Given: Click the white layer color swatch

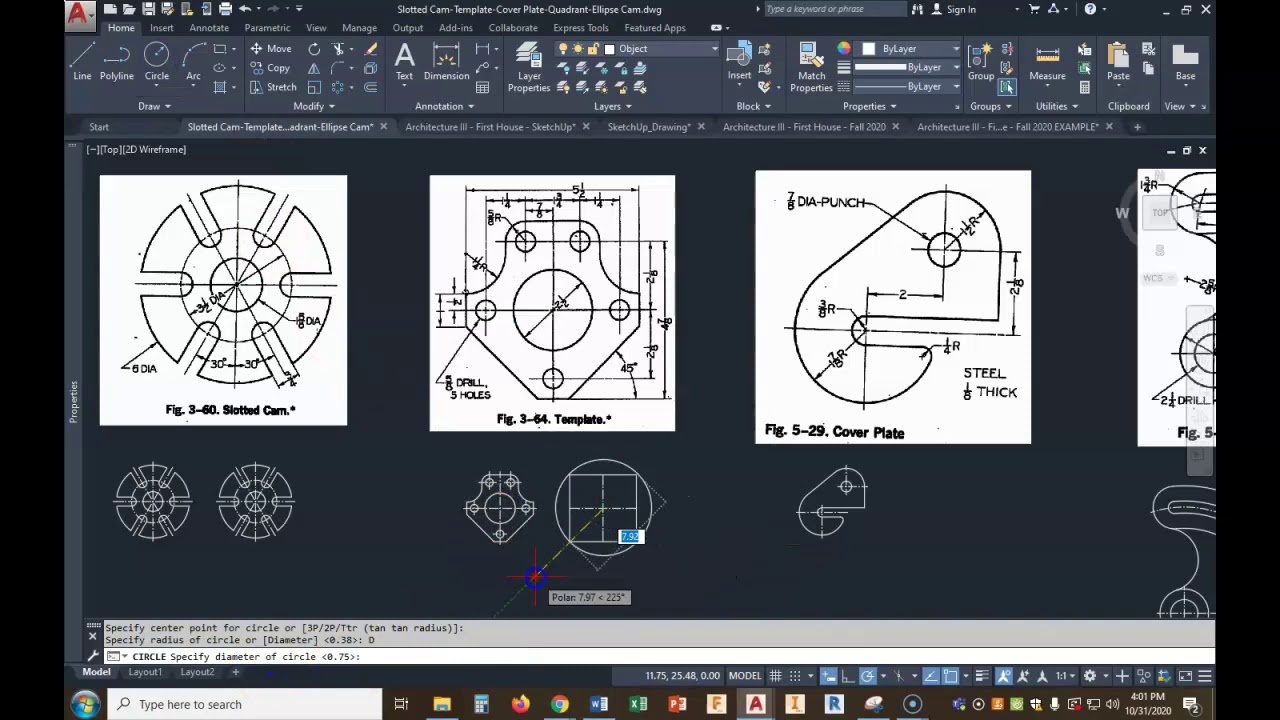Looking at the screenshot, I should (609, 49).
